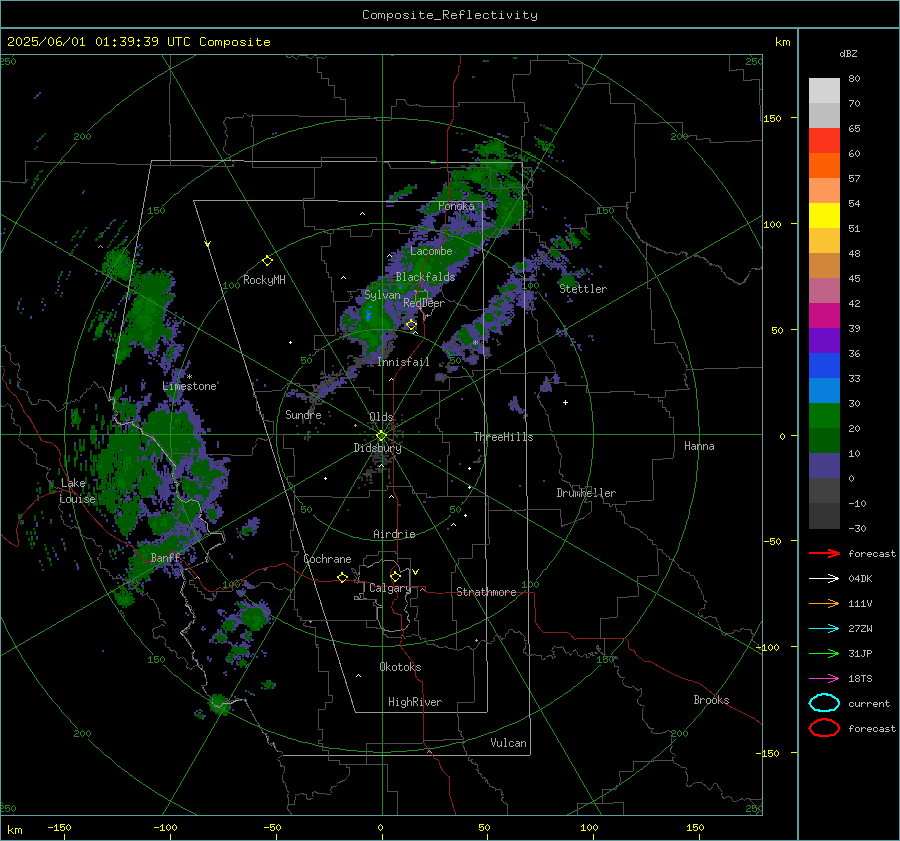Click the Innisfail city label
The width and height of the screenshot is (900, 841).
click(x=403, y=362)
